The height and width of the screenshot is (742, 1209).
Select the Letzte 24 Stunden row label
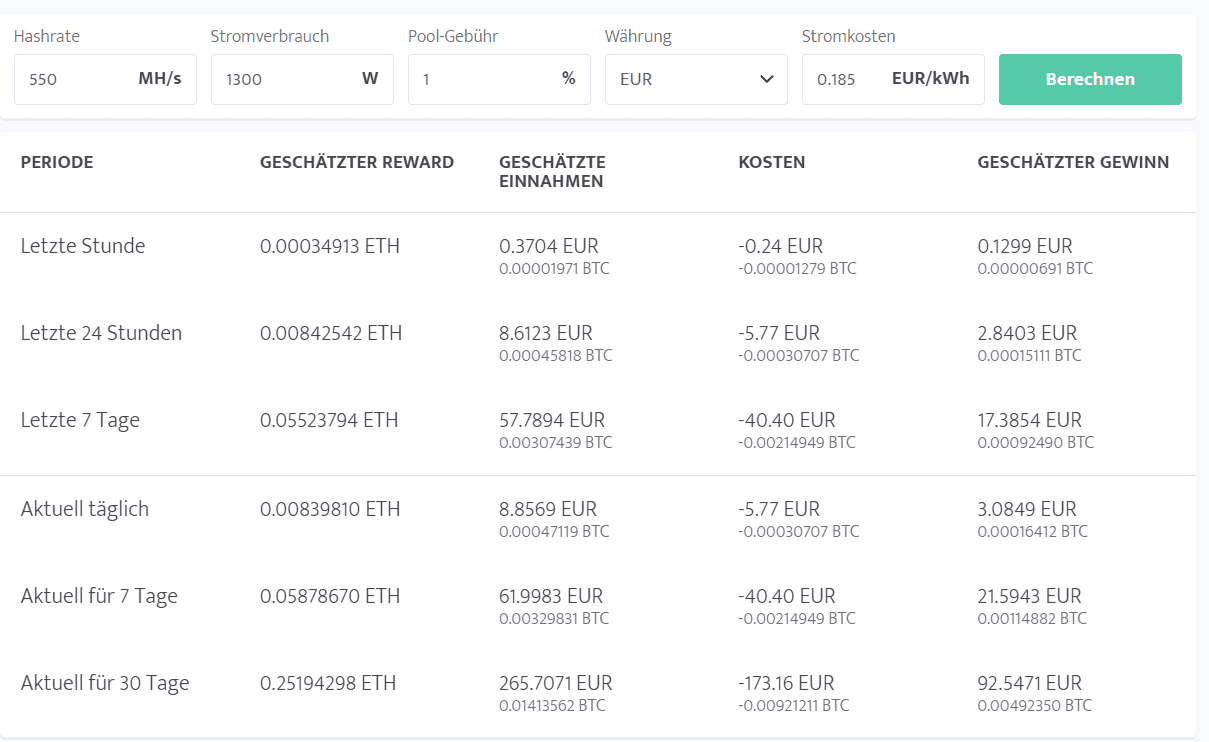pos(101,333)
